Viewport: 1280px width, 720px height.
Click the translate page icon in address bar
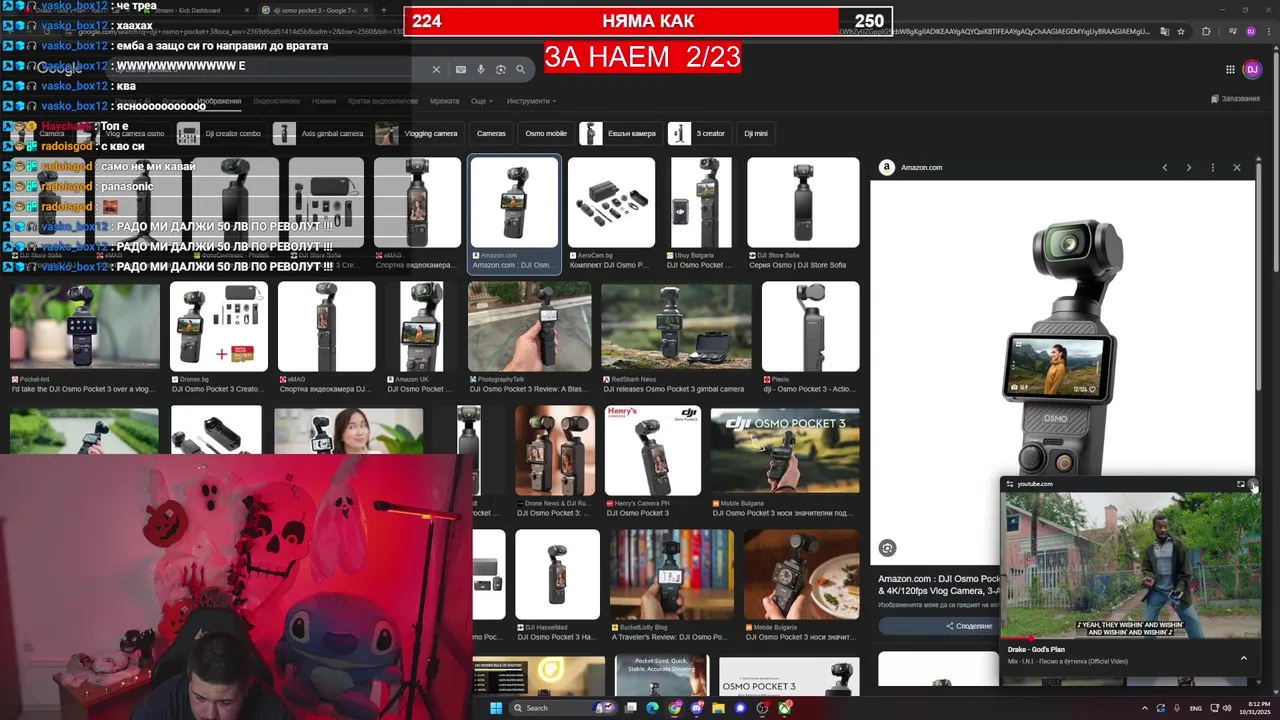pos(1164,32)
